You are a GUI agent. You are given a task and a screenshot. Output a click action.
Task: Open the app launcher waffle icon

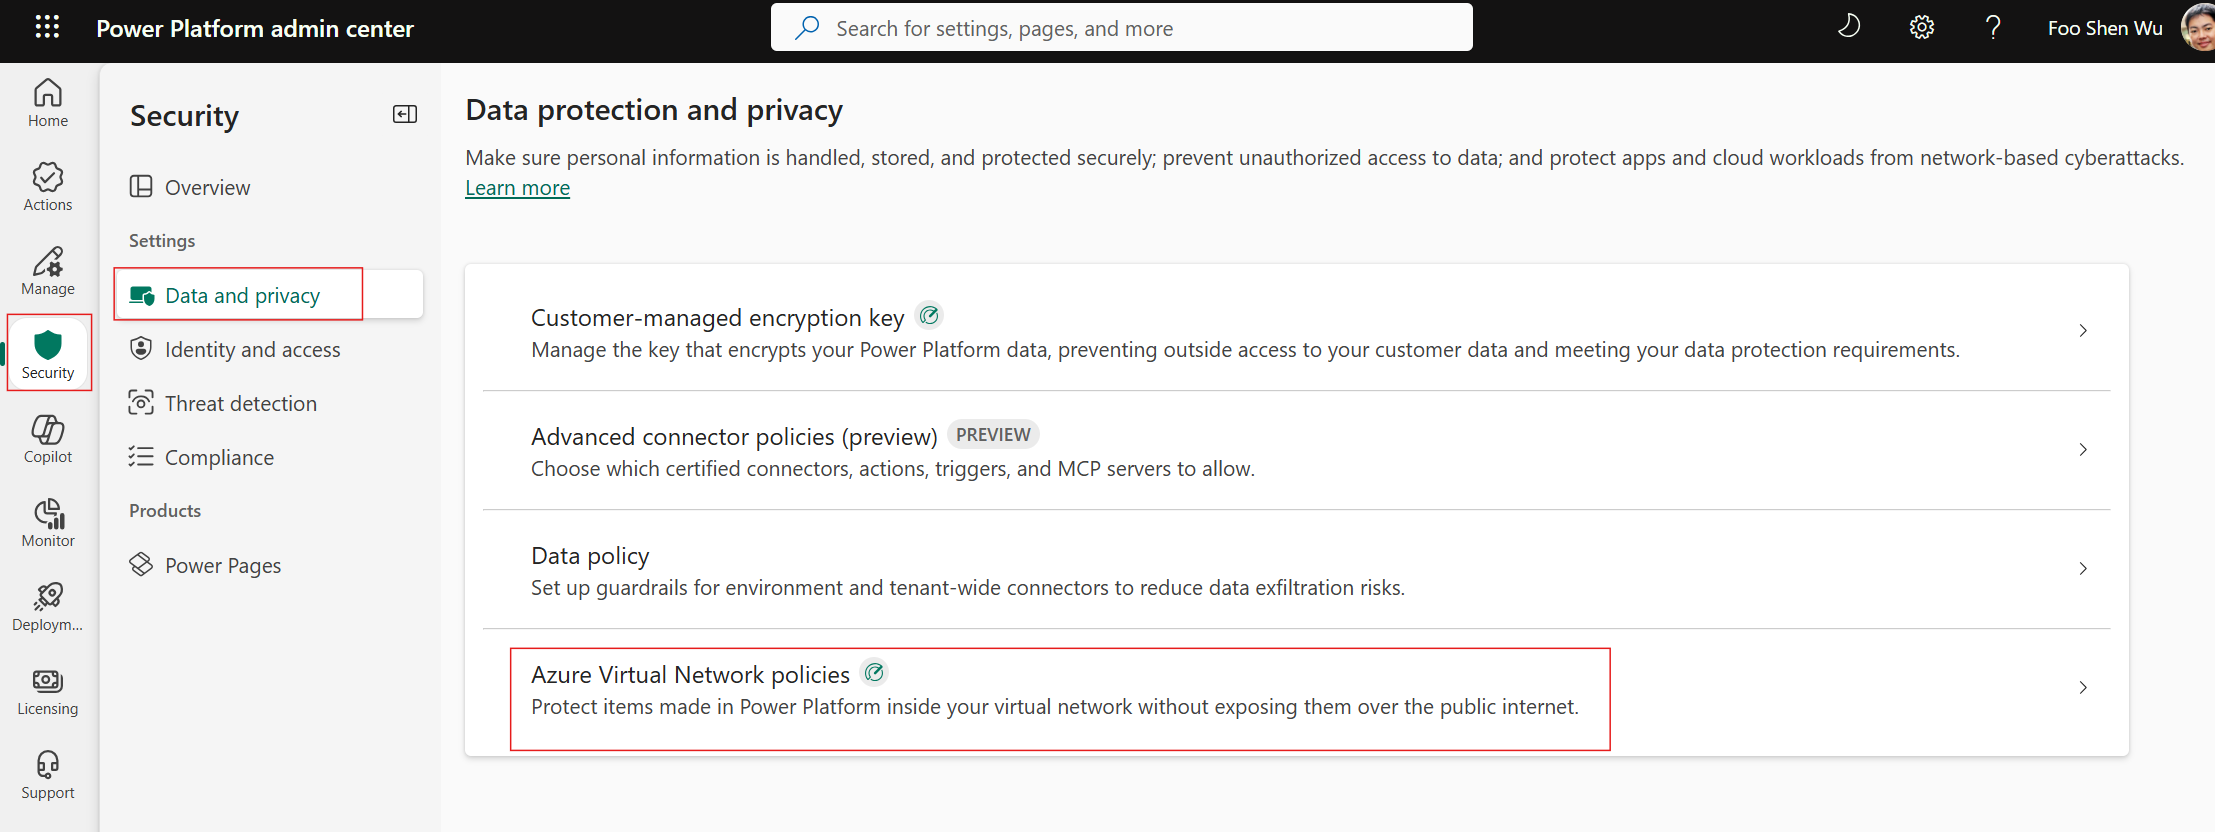(47, 27)
